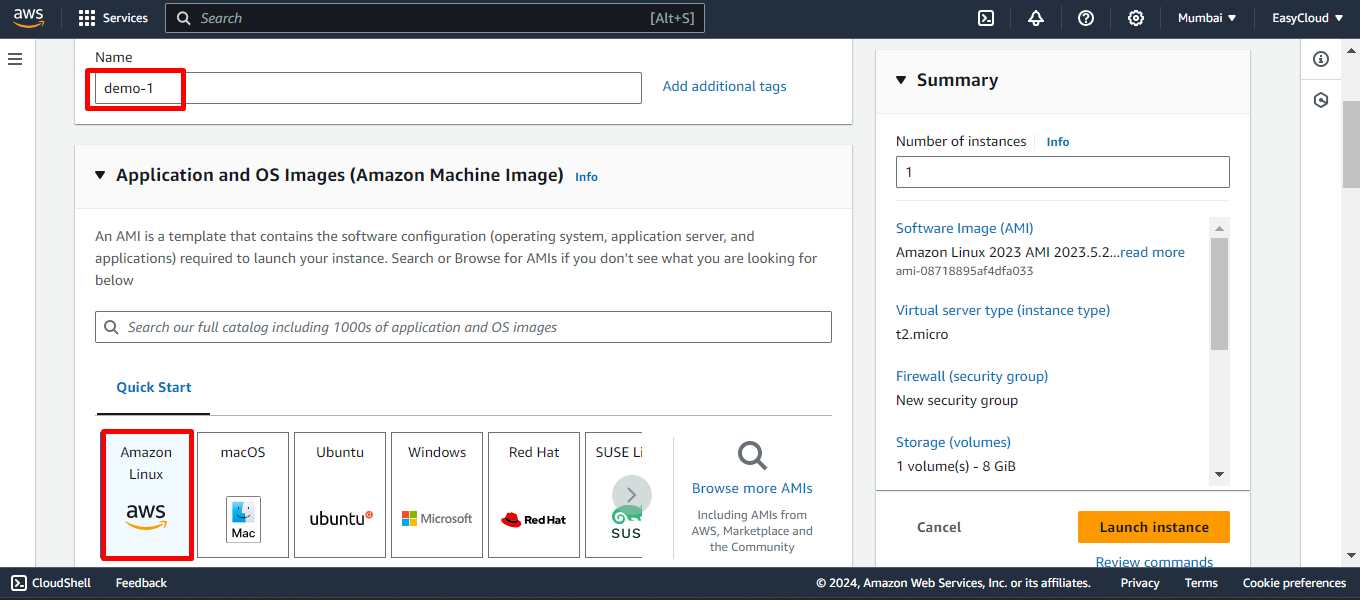Viewport: 1360px width, 600px height.
Task: Select the Red Hat AMI tile
Action: pos(534,495)
